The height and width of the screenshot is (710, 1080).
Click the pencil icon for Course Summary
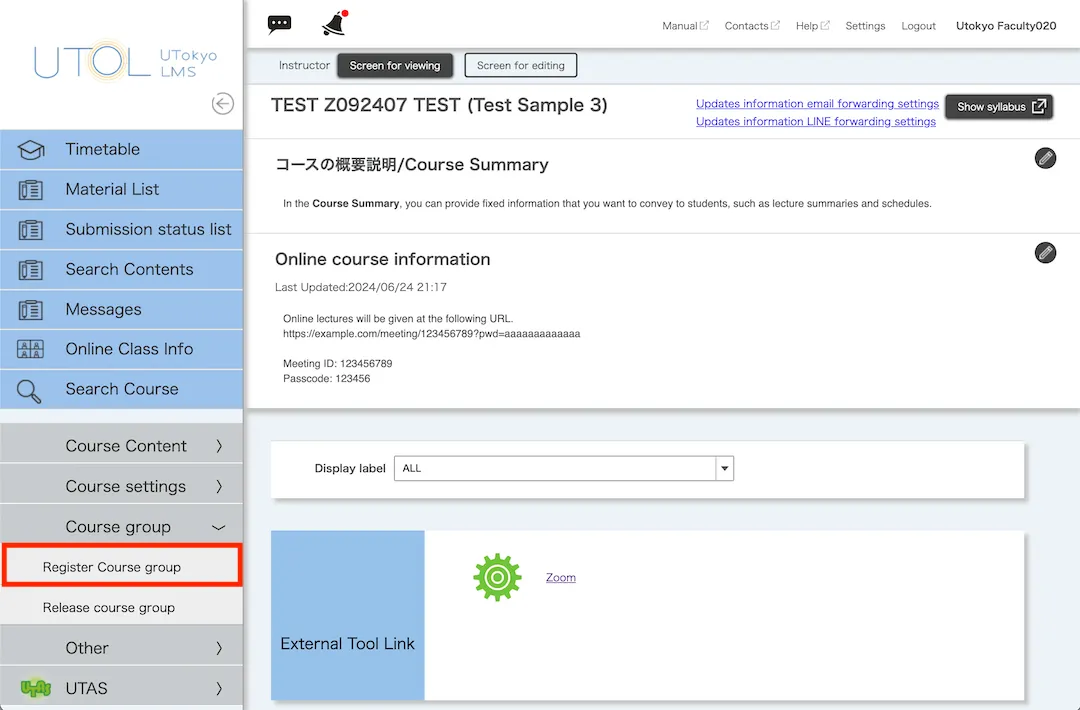point(1045,158)
